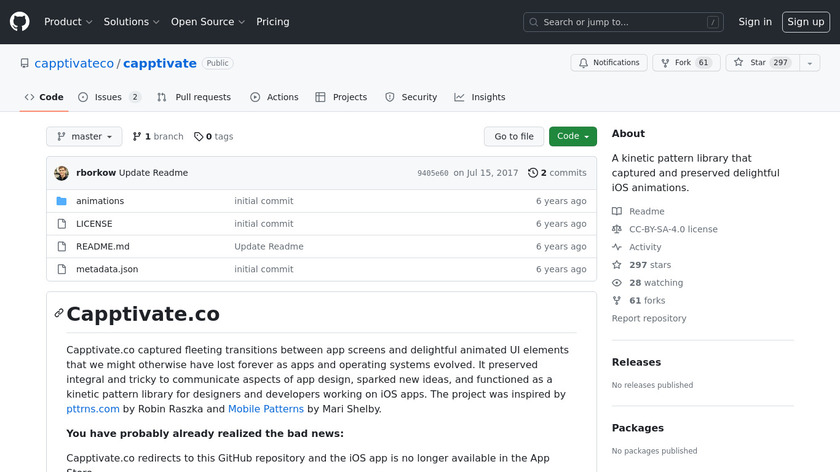Screen dimensions: 840x472
Task: Fork the capptivate repository
Action: pos(685,63)
